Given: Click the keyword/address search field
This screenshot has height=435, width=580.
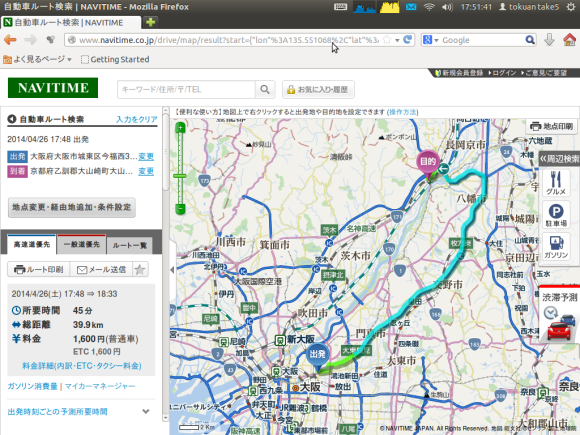Looking at the screenshot, I should tap(186, 89).
